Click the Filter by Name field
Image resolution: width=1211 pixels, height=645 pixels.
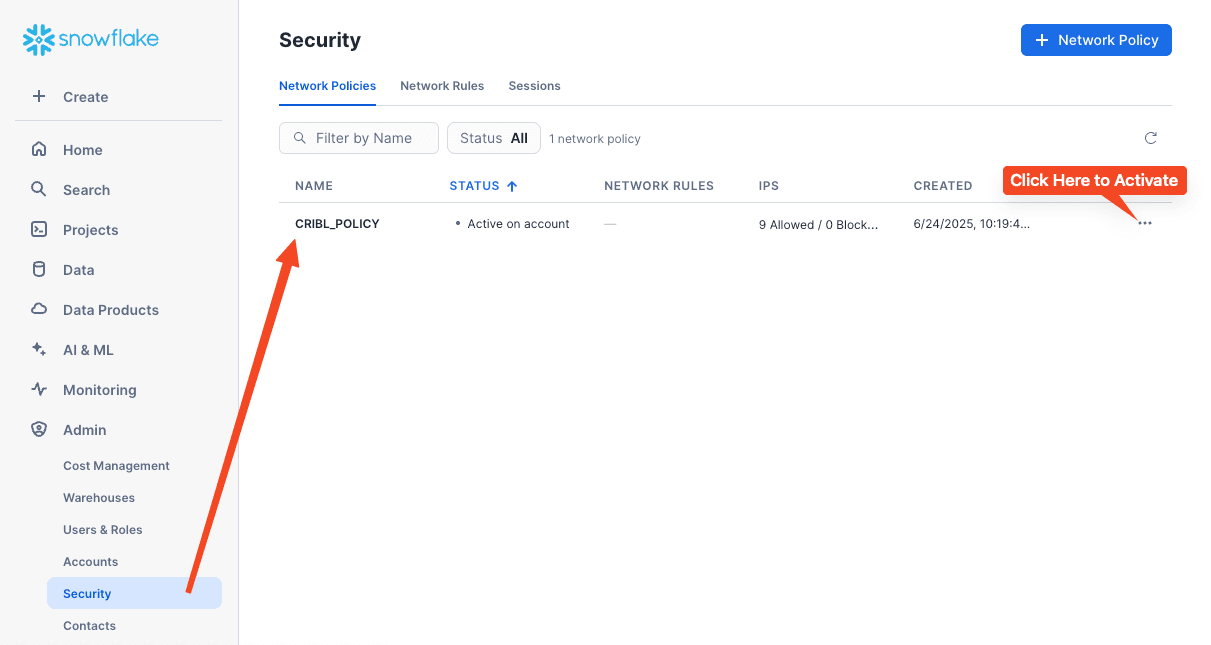click(x=364, y=138)
